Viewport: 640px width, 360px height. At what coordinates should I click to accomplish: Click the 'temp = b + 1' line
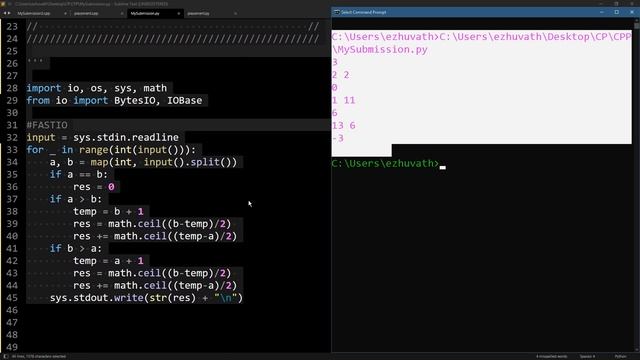tap(108, 211)
